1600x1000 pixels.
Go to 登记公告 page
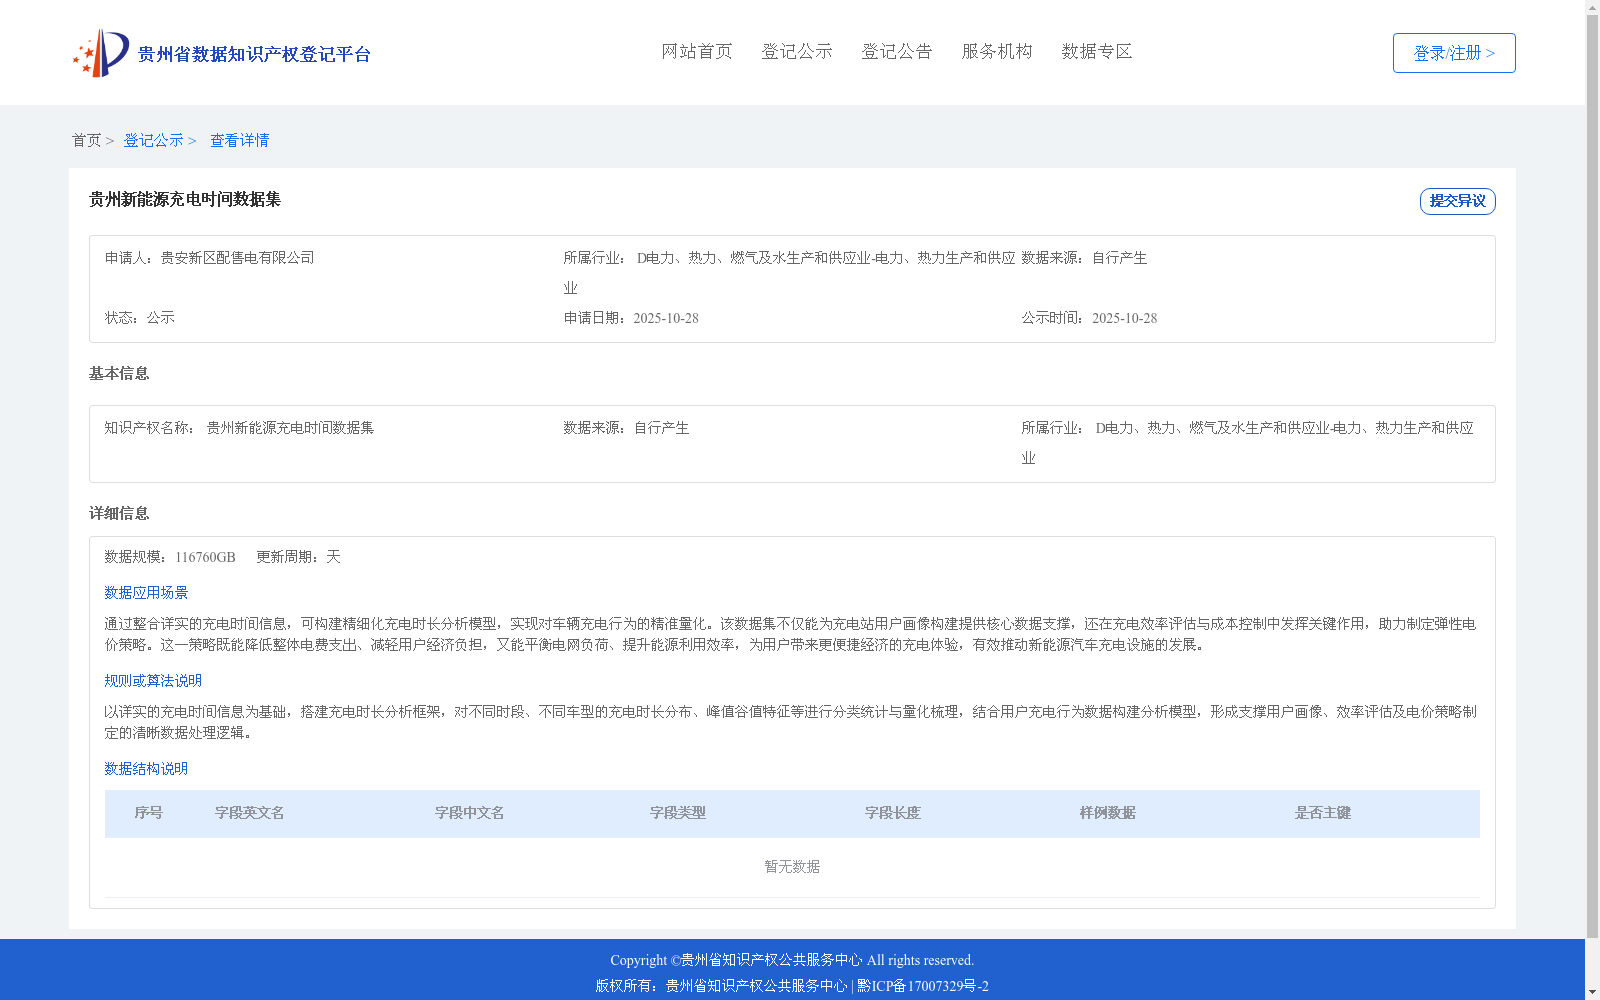897,52
